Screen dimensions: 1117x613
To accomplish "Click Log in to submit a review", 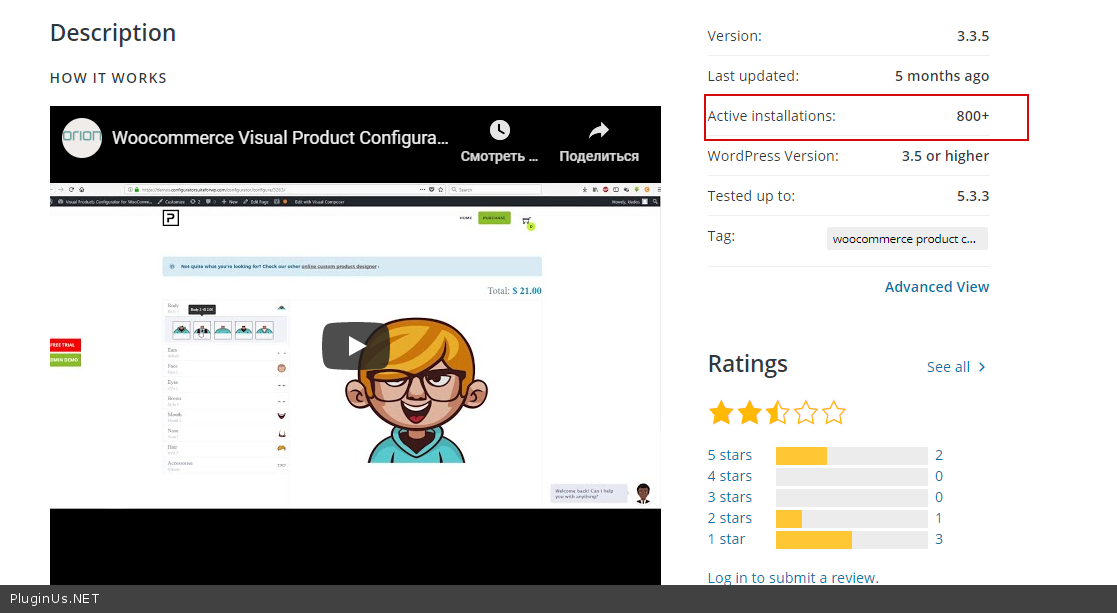I will (x=792, y=577).
